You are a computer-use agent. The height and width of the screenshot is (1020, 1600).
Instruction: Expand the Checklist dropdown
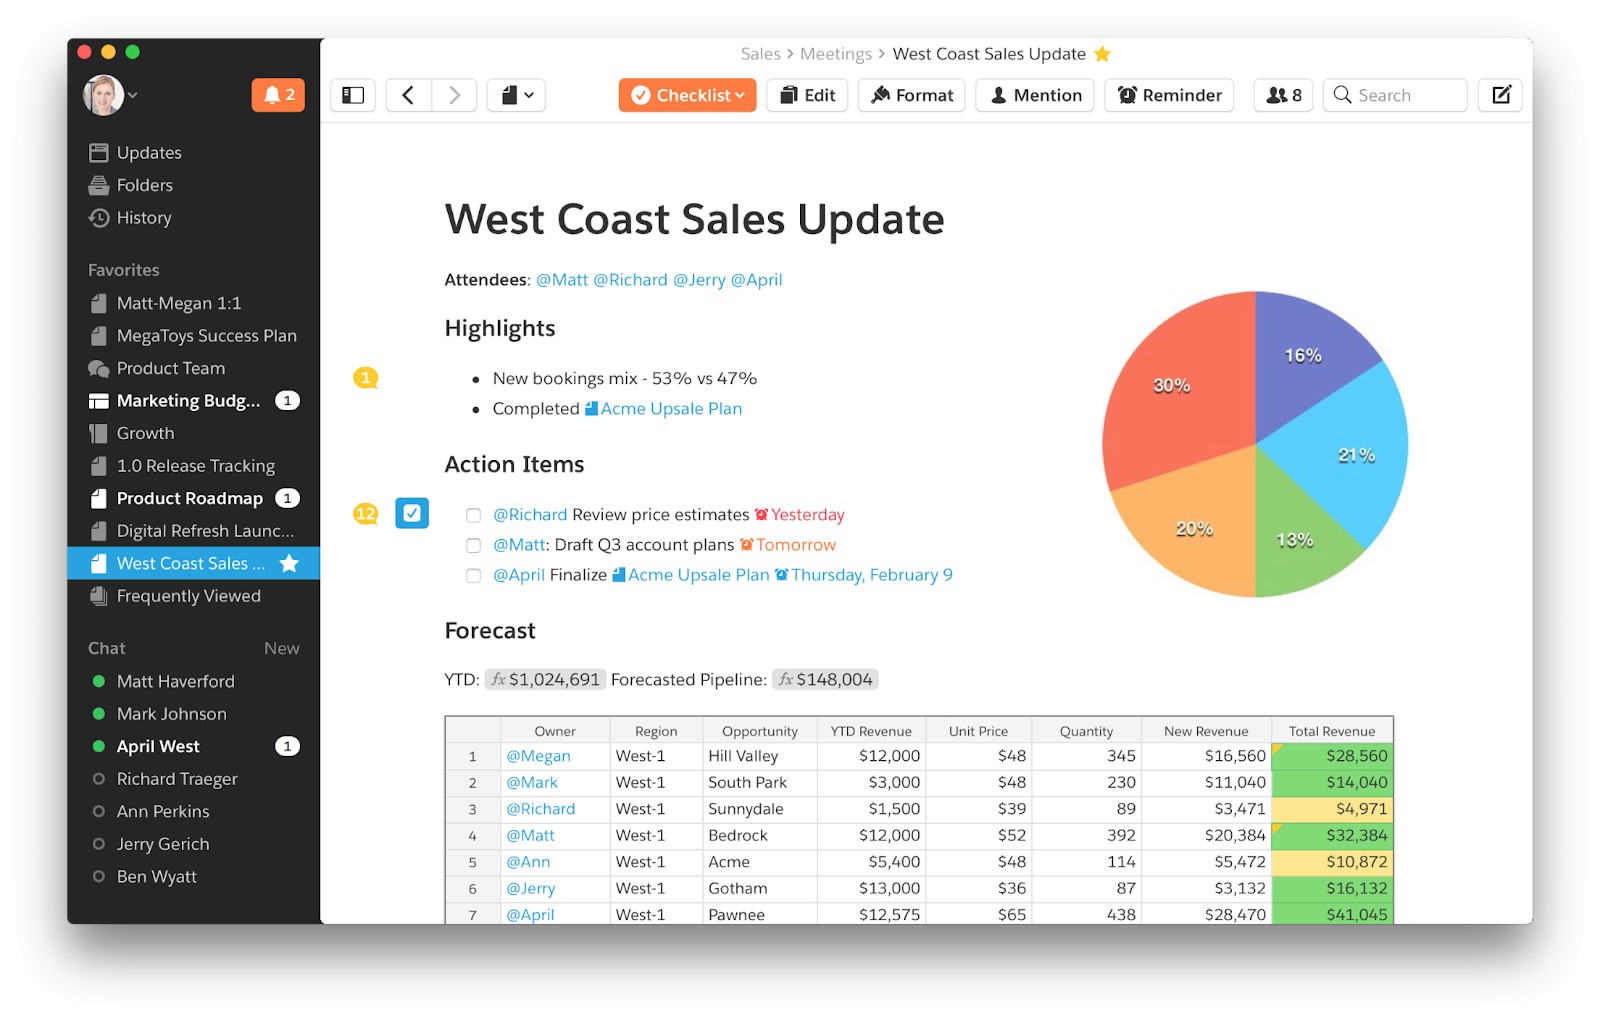pos(687,95)
